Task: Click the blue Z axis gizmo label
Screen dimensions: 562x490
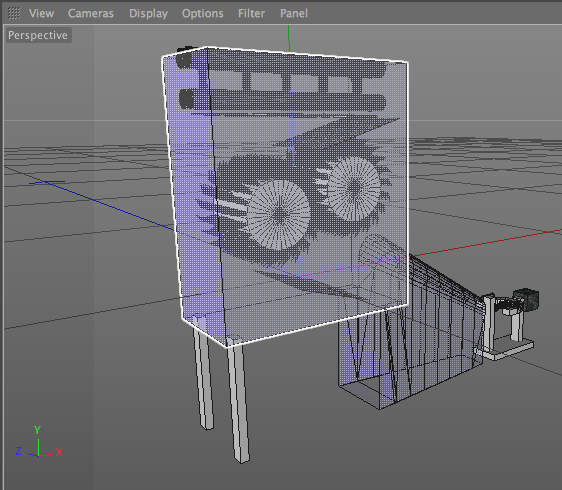Action: pos(18,451)
